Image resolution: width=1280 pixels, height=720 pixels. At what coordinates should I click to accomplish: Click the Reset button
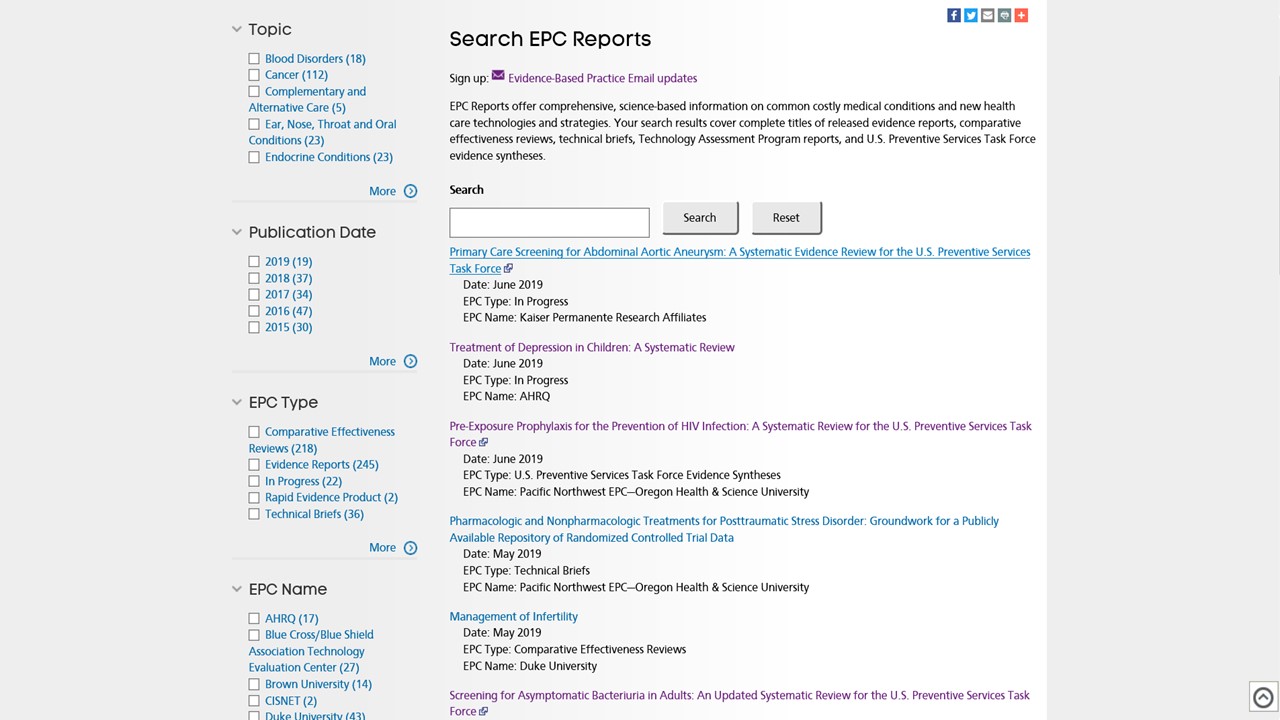point(786,218)
